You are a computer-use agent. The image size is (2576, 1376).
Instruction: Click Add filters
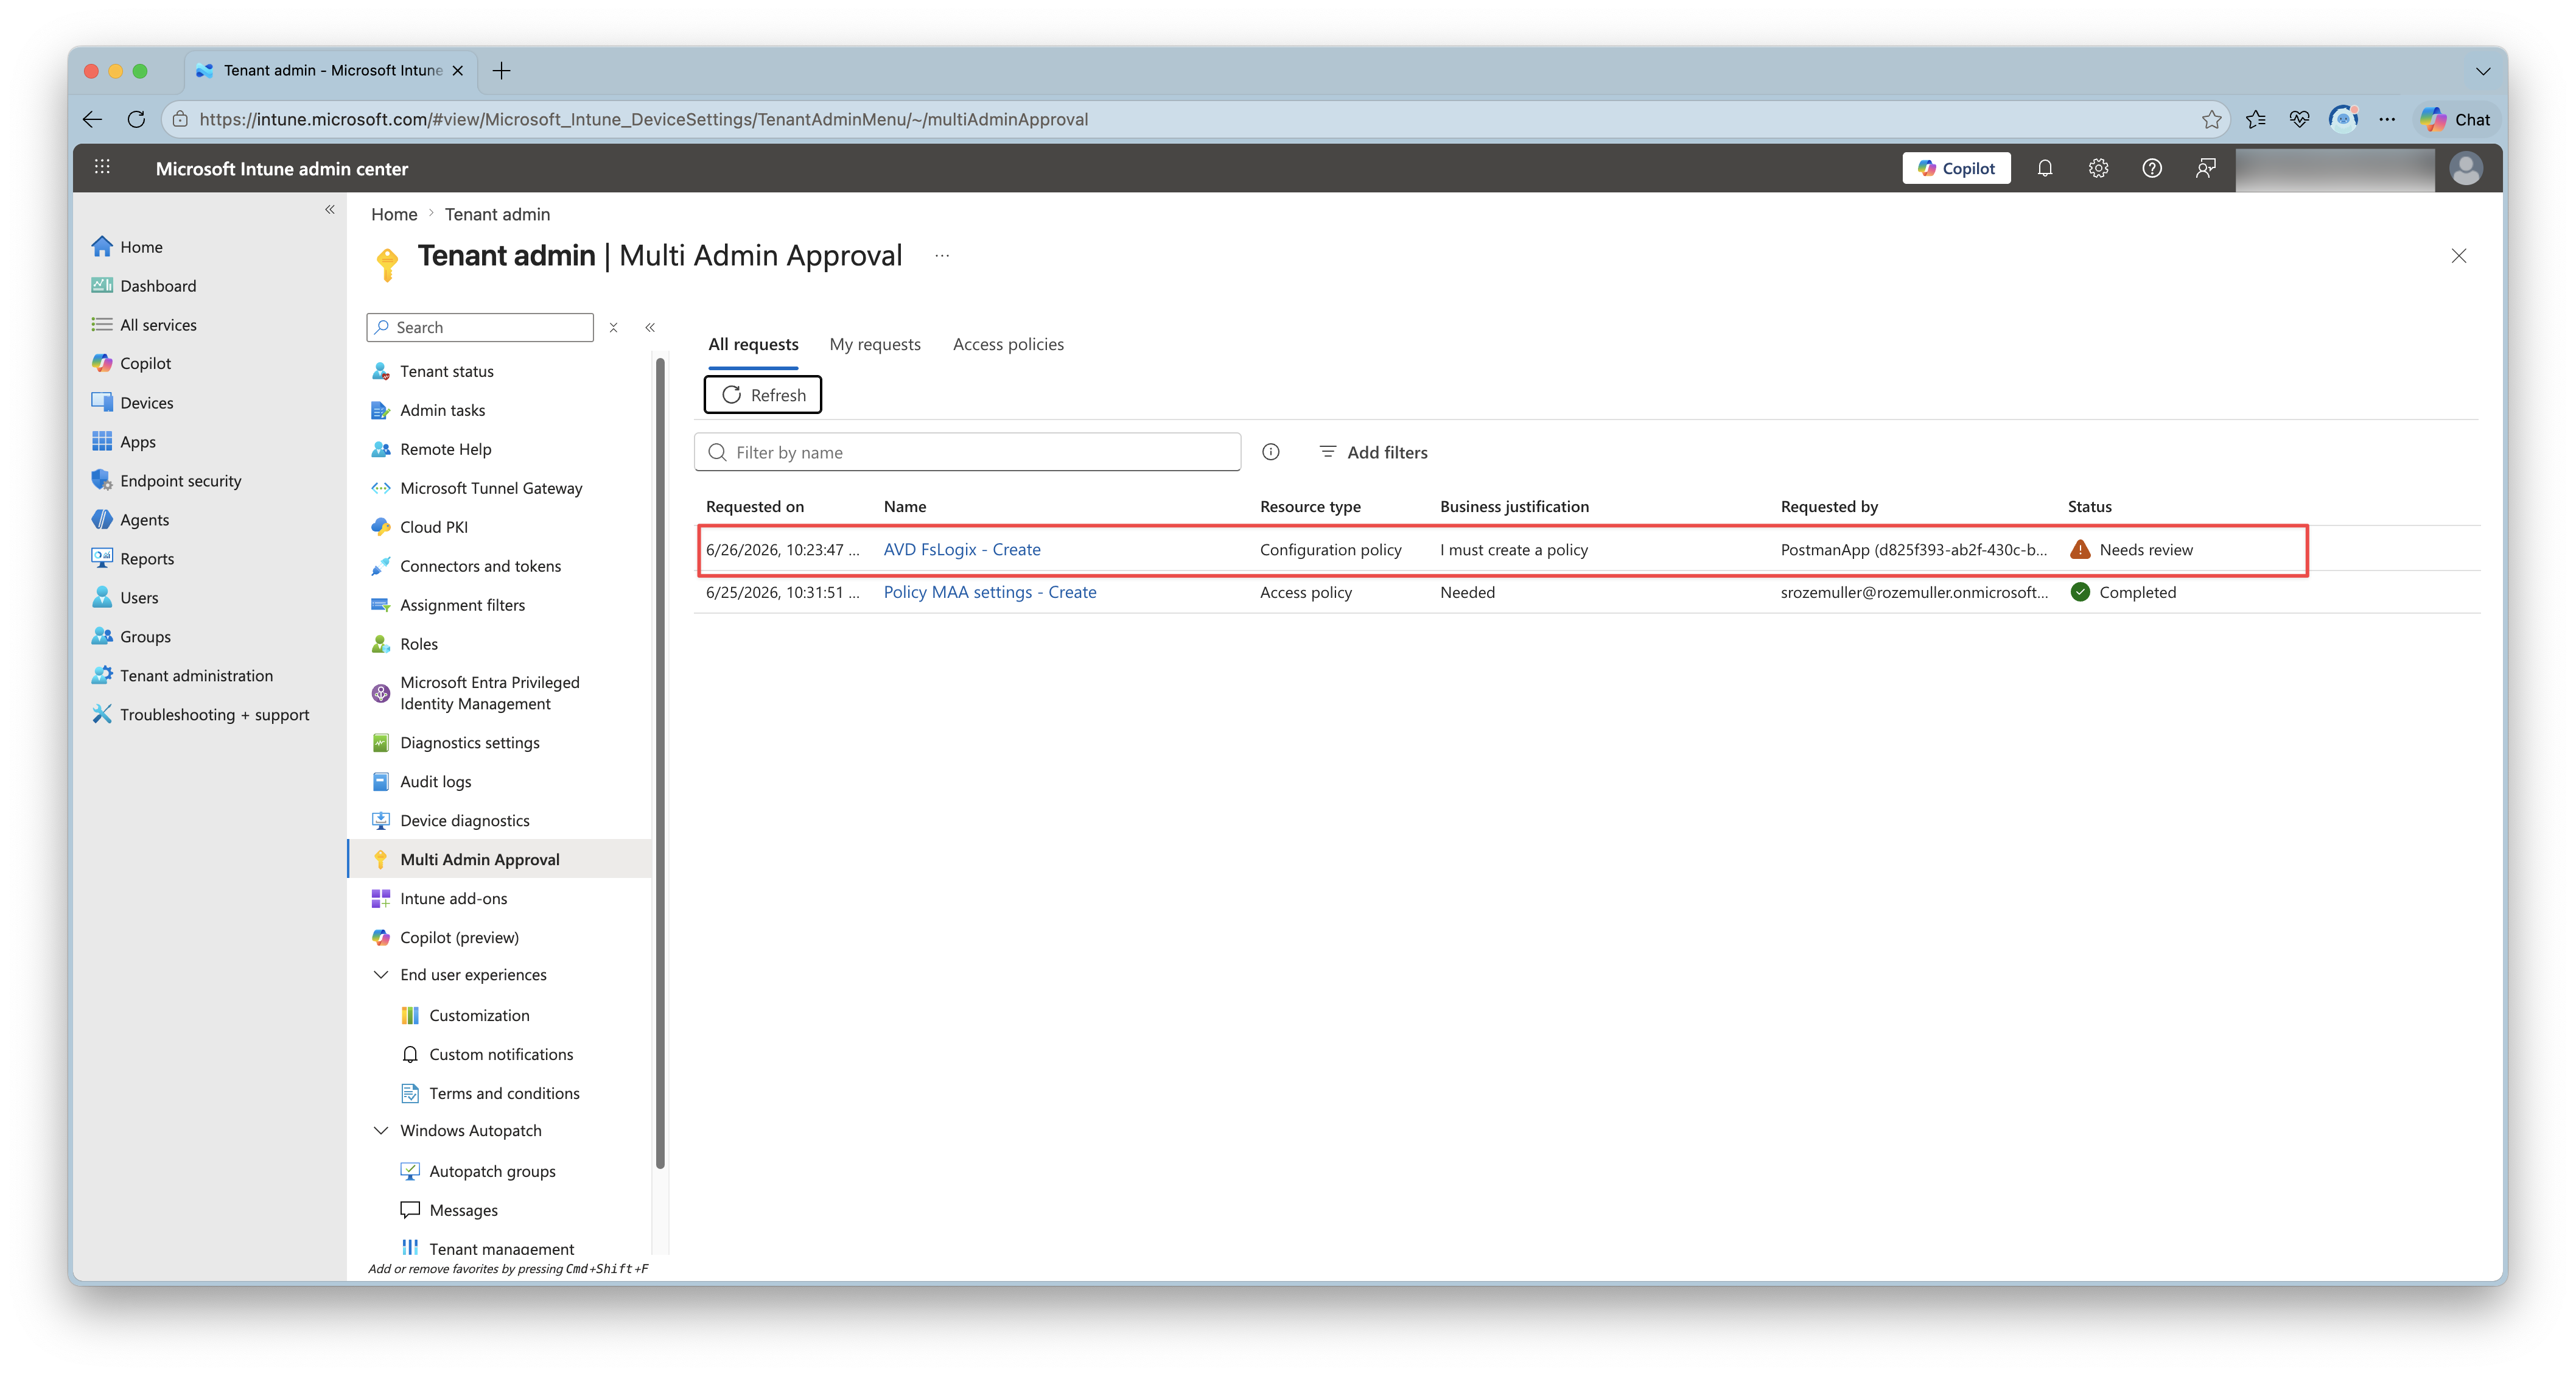tap(1373, 452)
